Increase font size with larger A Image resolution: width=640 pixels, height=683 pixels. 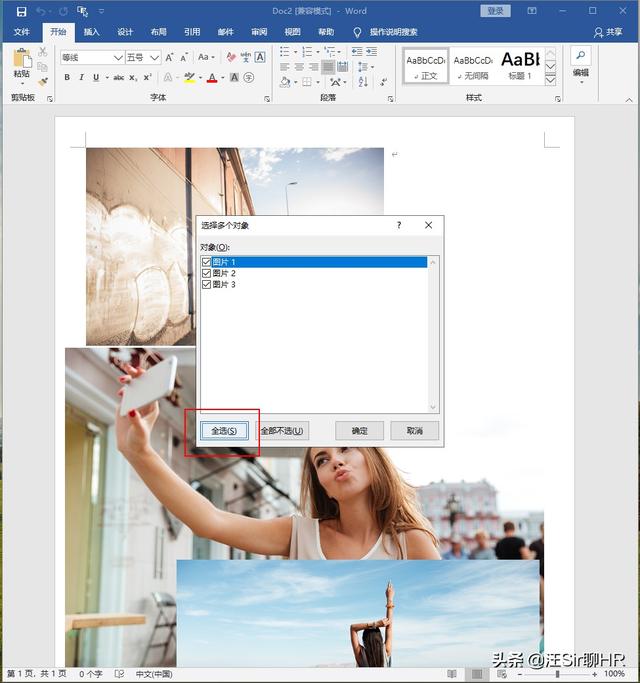(x=169, y=57)
